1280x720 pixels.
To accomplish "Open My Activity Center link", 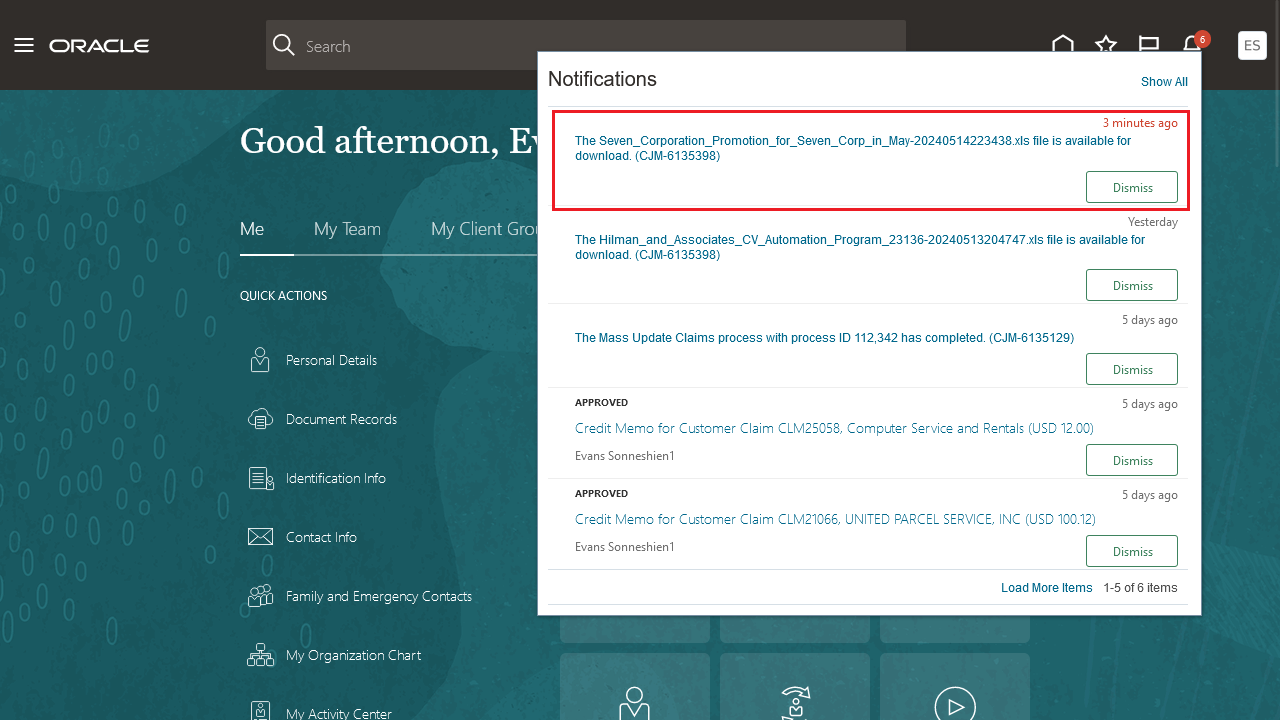I will tap(339, 714).
